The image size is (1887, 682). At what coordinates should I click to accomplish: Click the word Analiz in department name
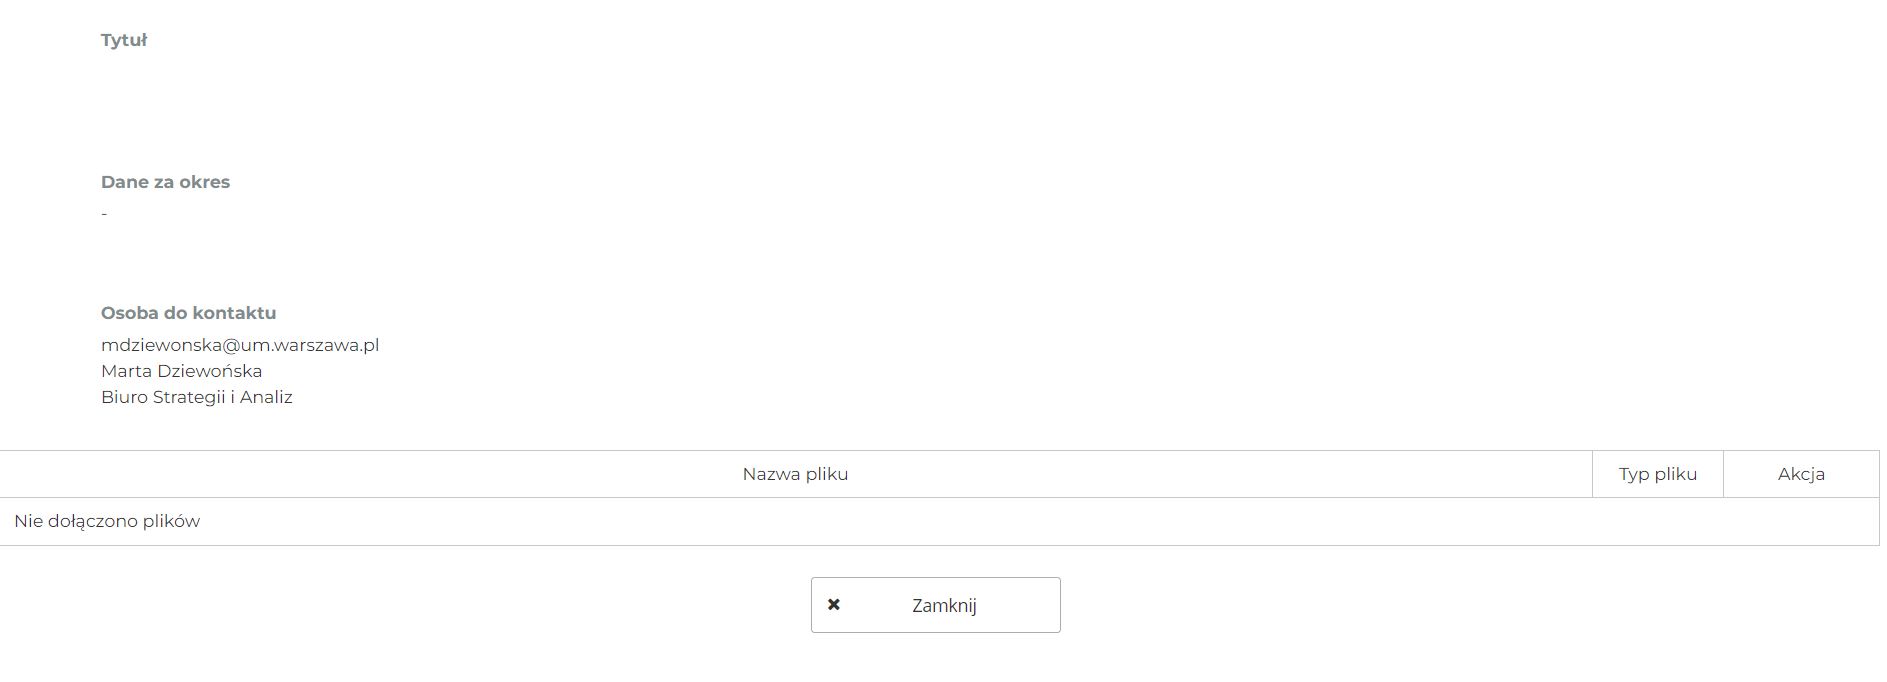point(266,397)
